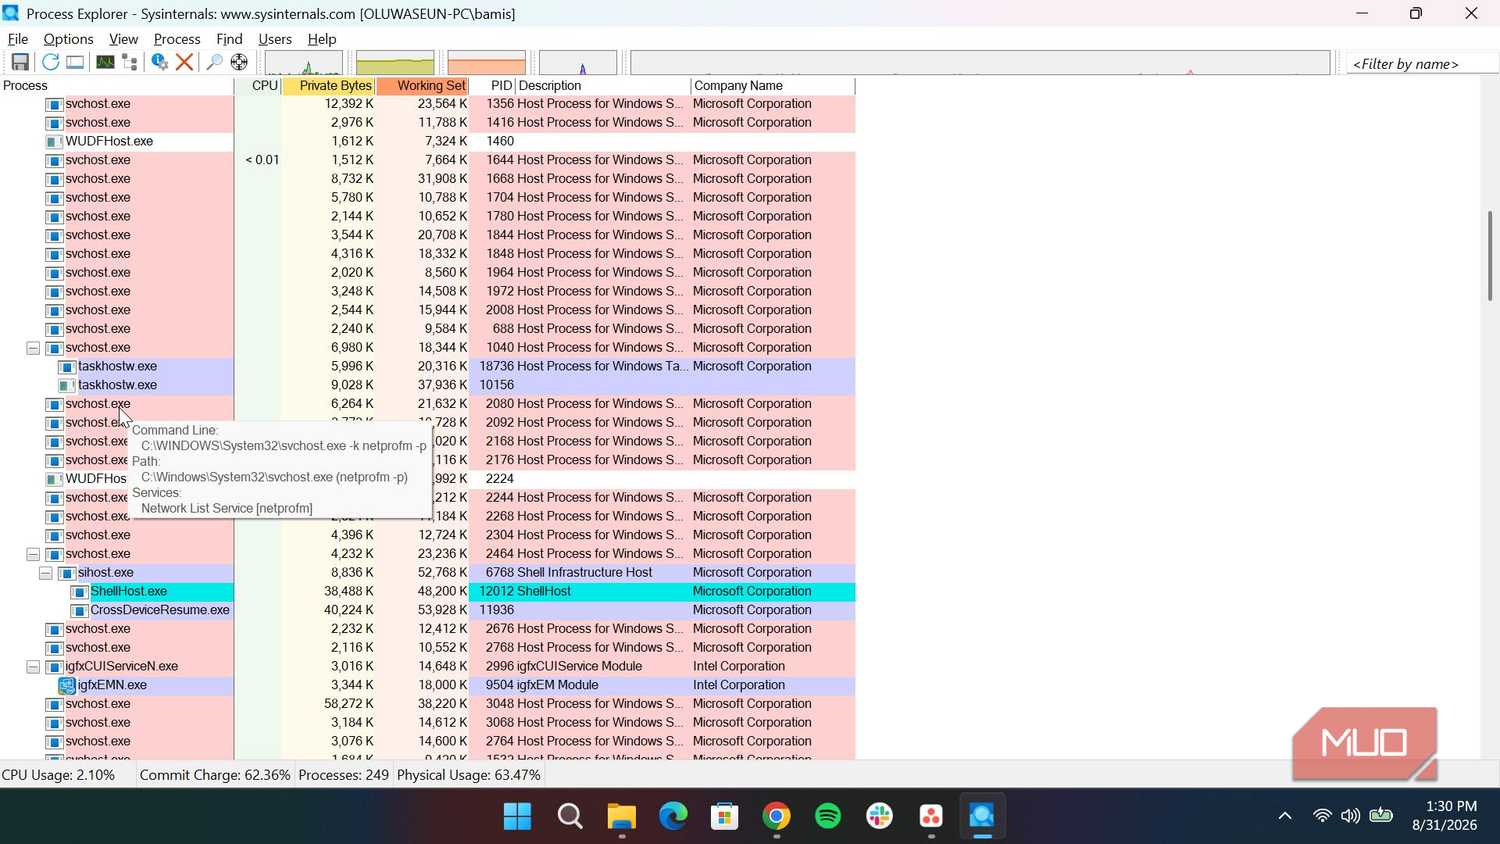The height and width of the screenshot is (844, 1500).
Task: Click the sihost.exe process icon
Action: coord(67,573)
